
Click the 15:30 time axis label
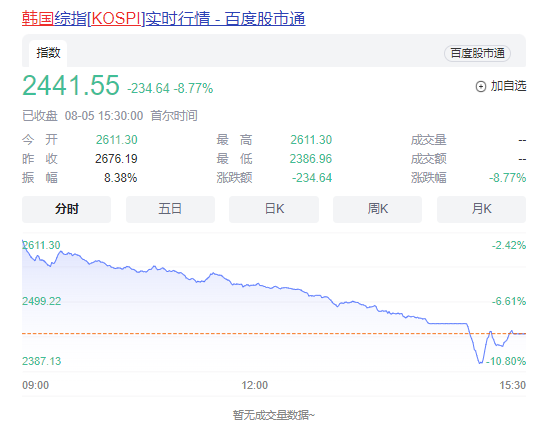coord(512,385)
